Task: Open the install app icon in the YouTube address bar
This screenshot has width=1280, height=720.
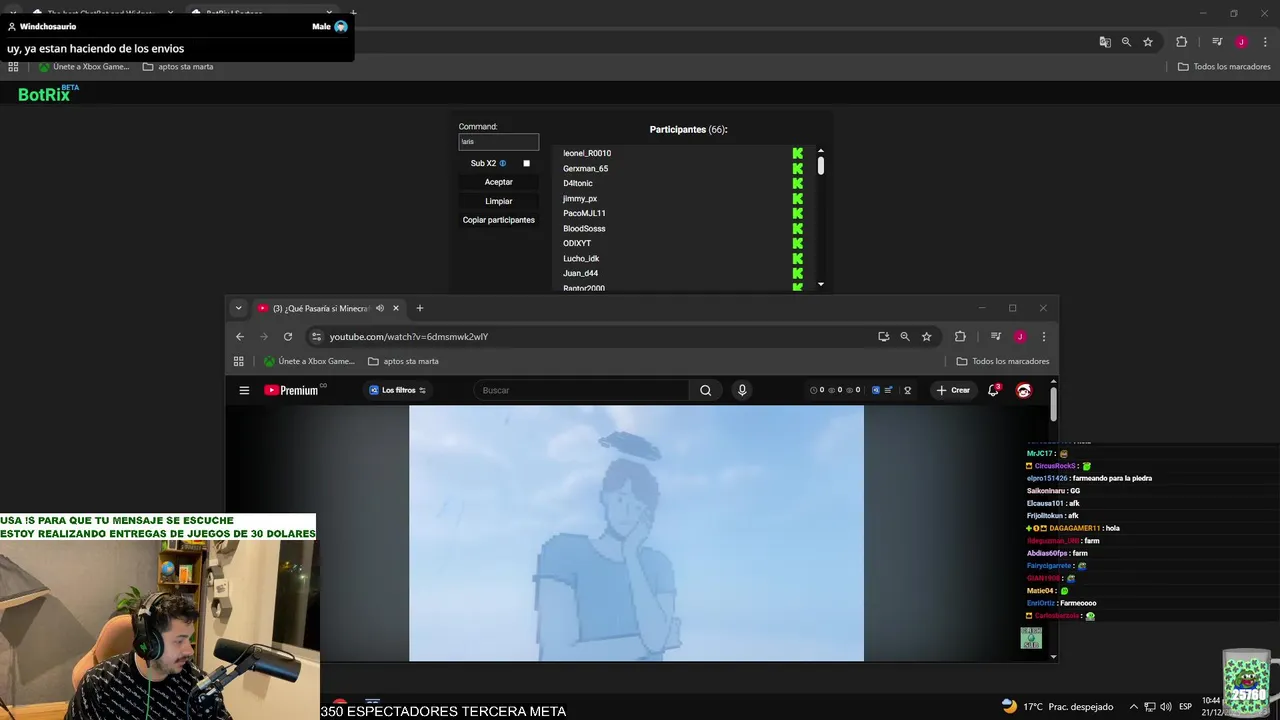Action: tap(883, 337)
